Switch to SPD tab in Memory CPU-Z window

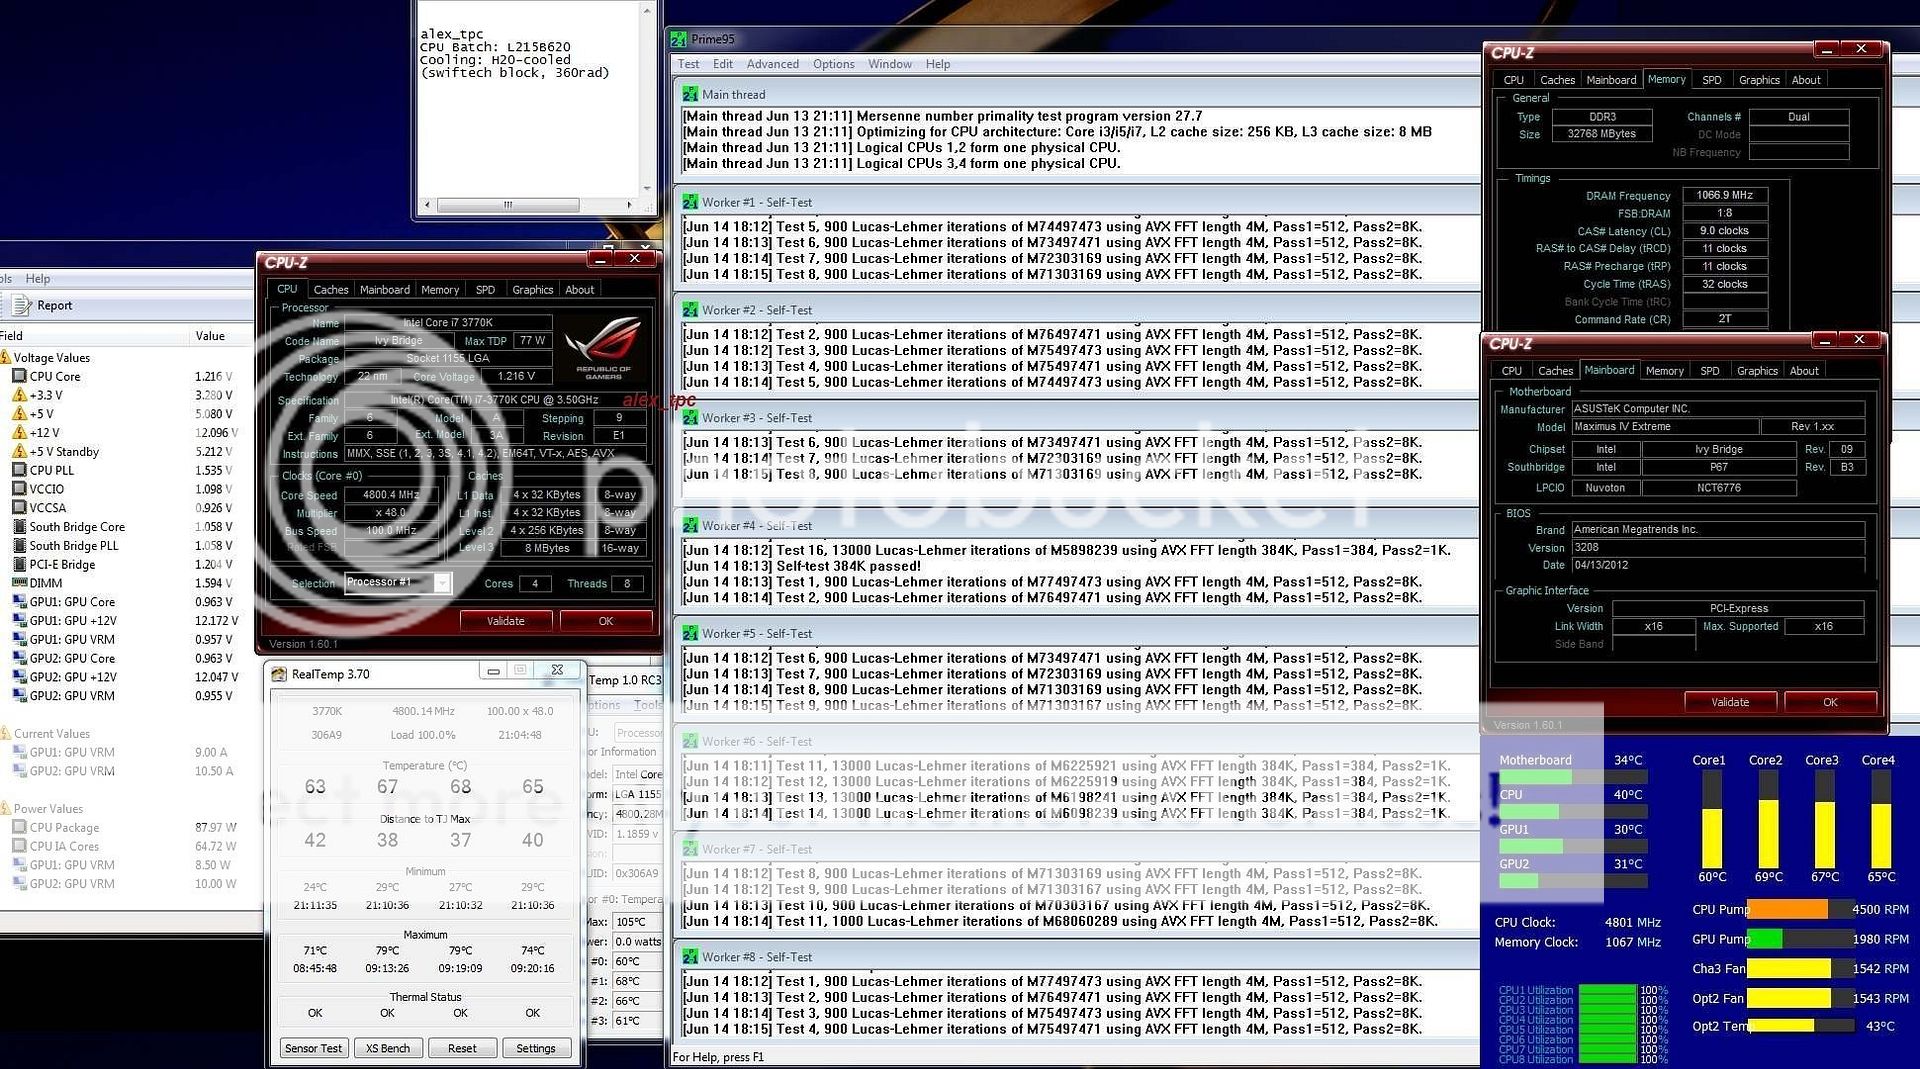click(x=1712, y=80)
